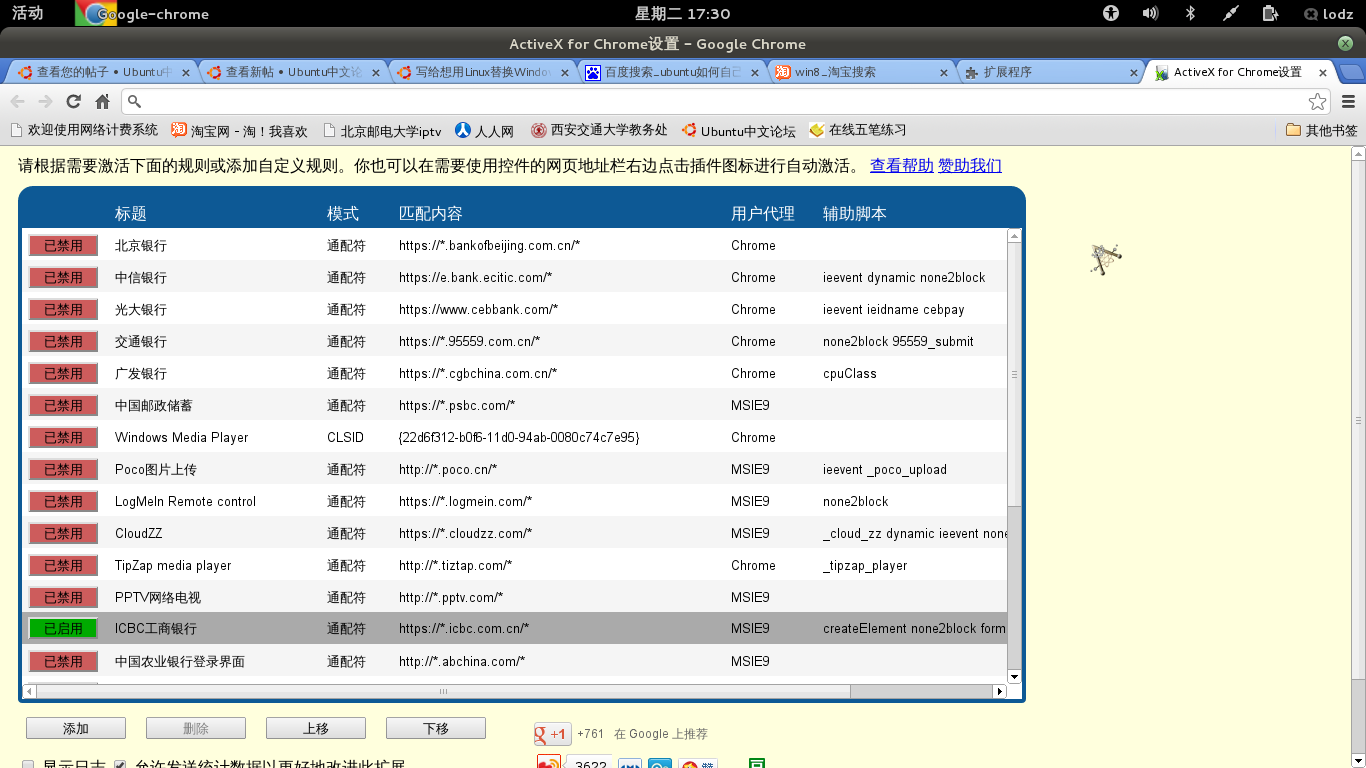Enable the 中信银行 rule
The height and width of the screenshot is (768, 1366).
coord(63,278)
